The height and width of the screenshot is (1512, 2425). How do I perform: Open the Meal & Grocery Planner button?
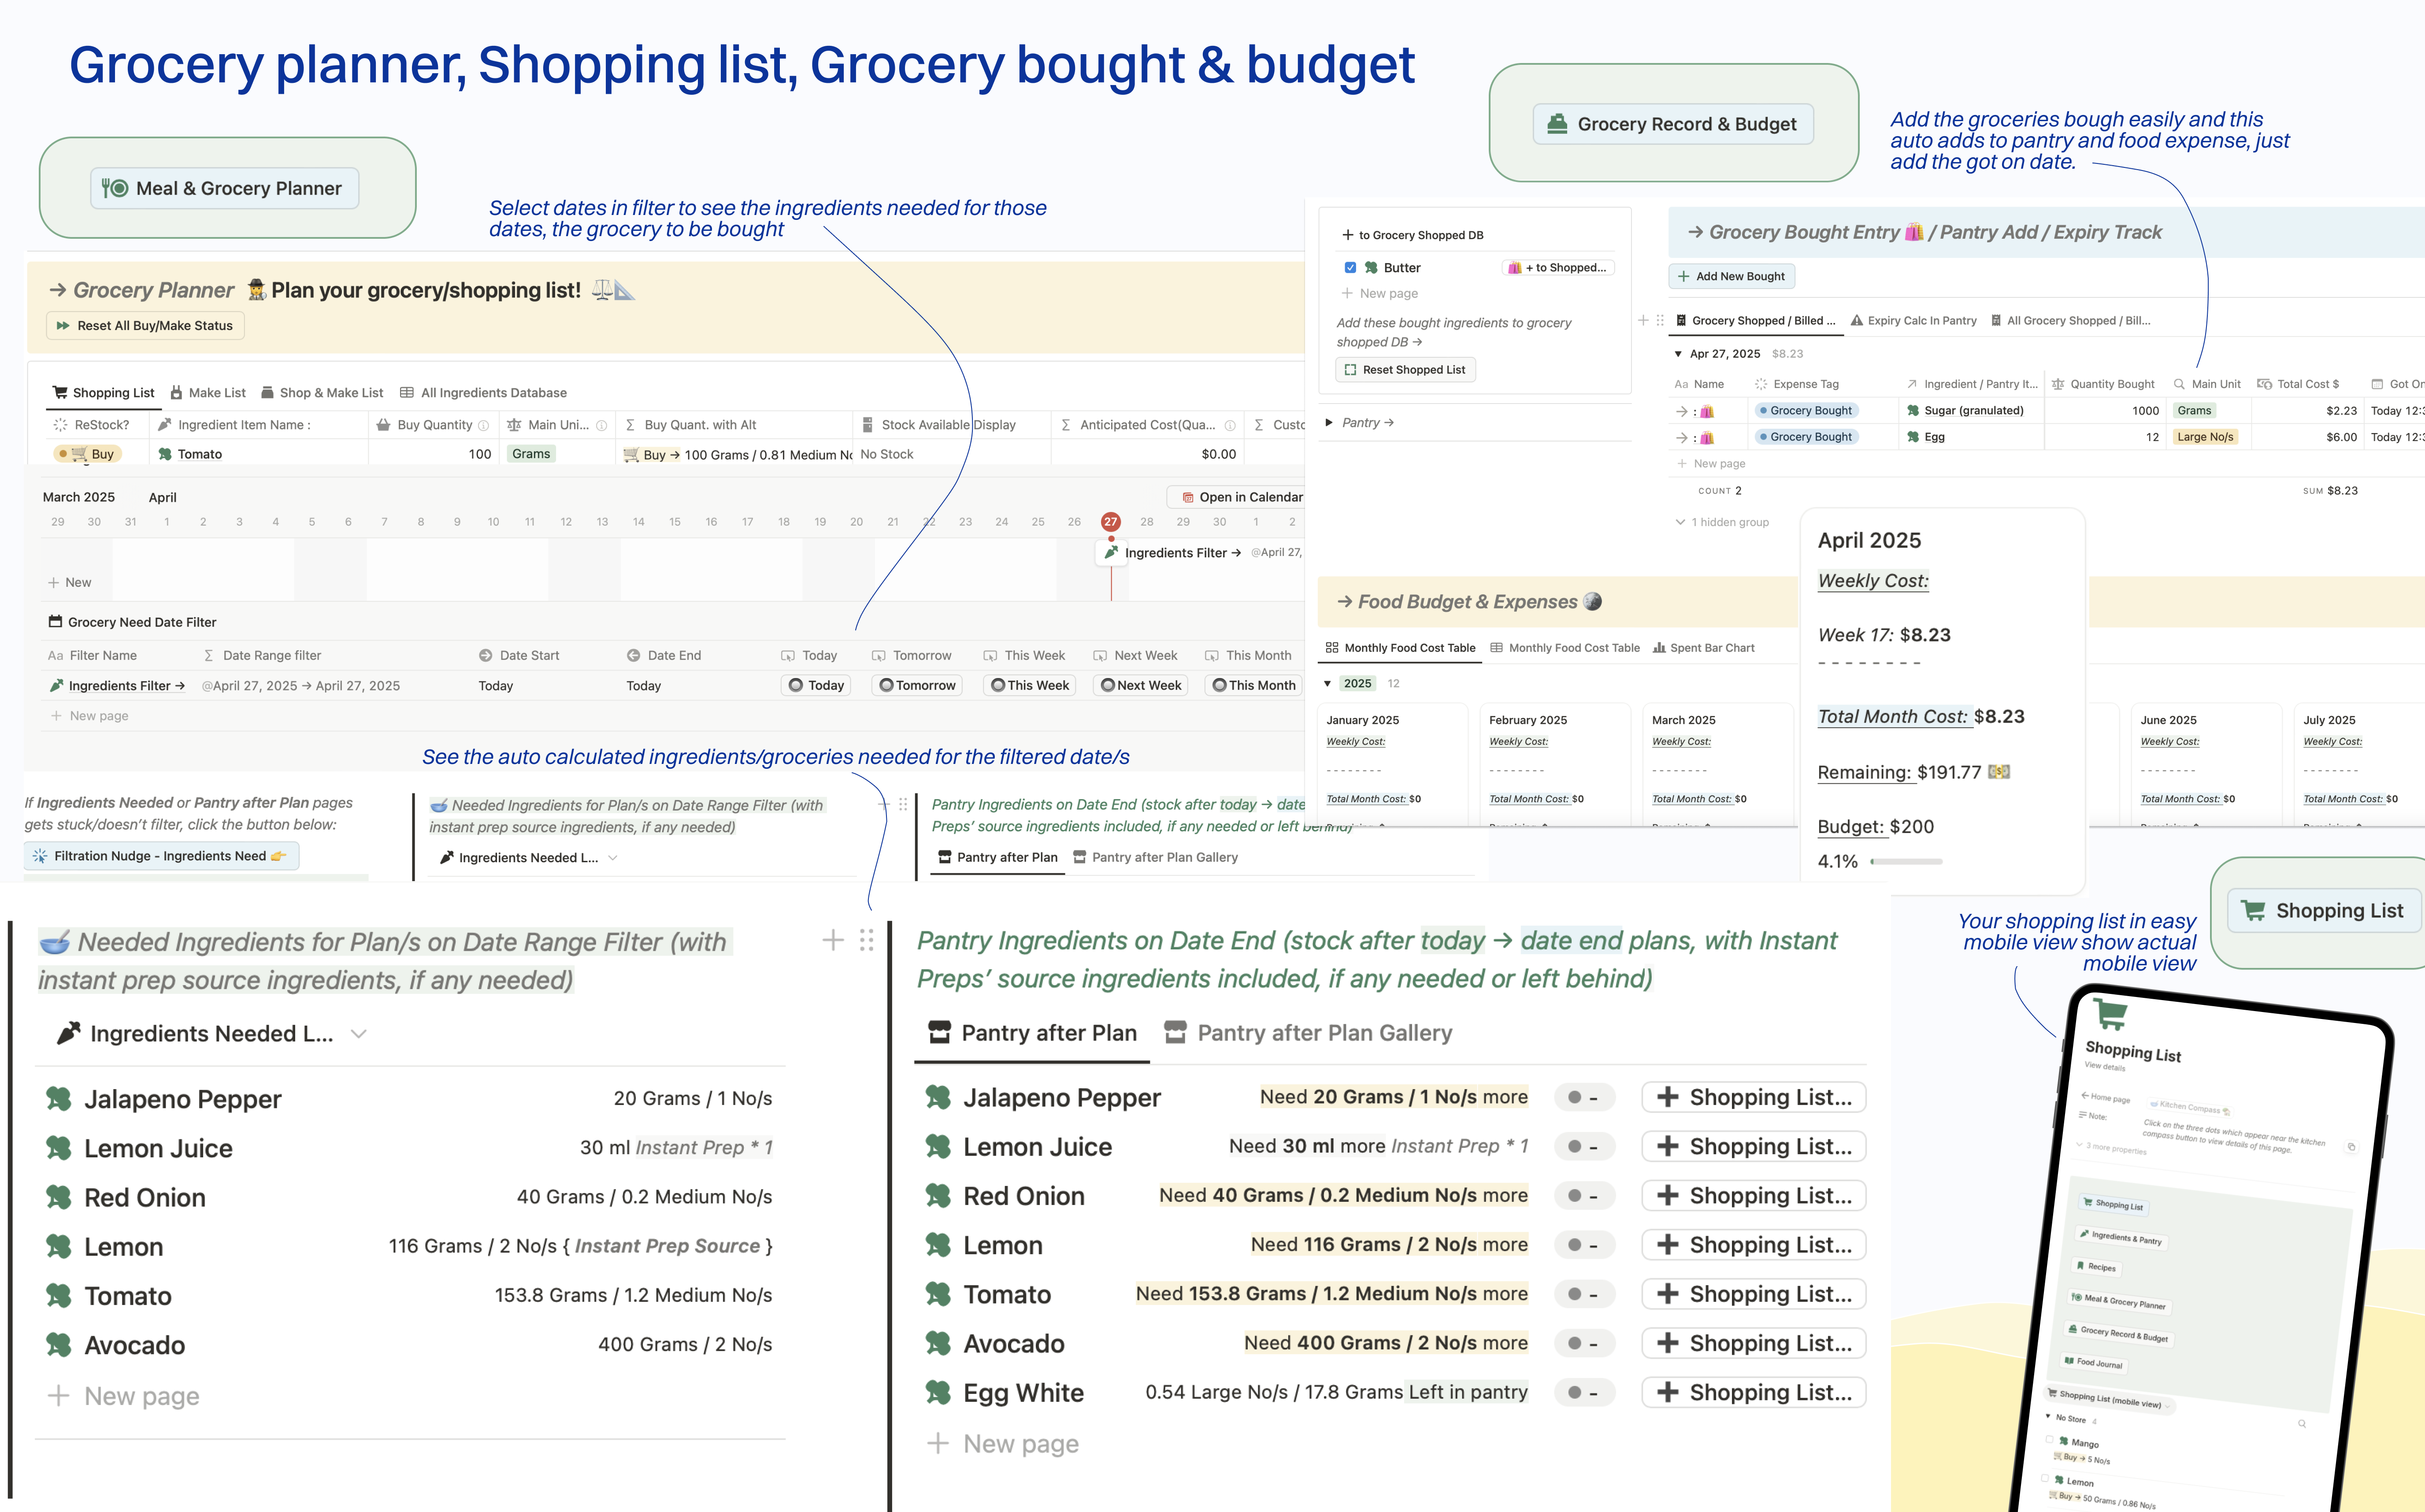225,188
